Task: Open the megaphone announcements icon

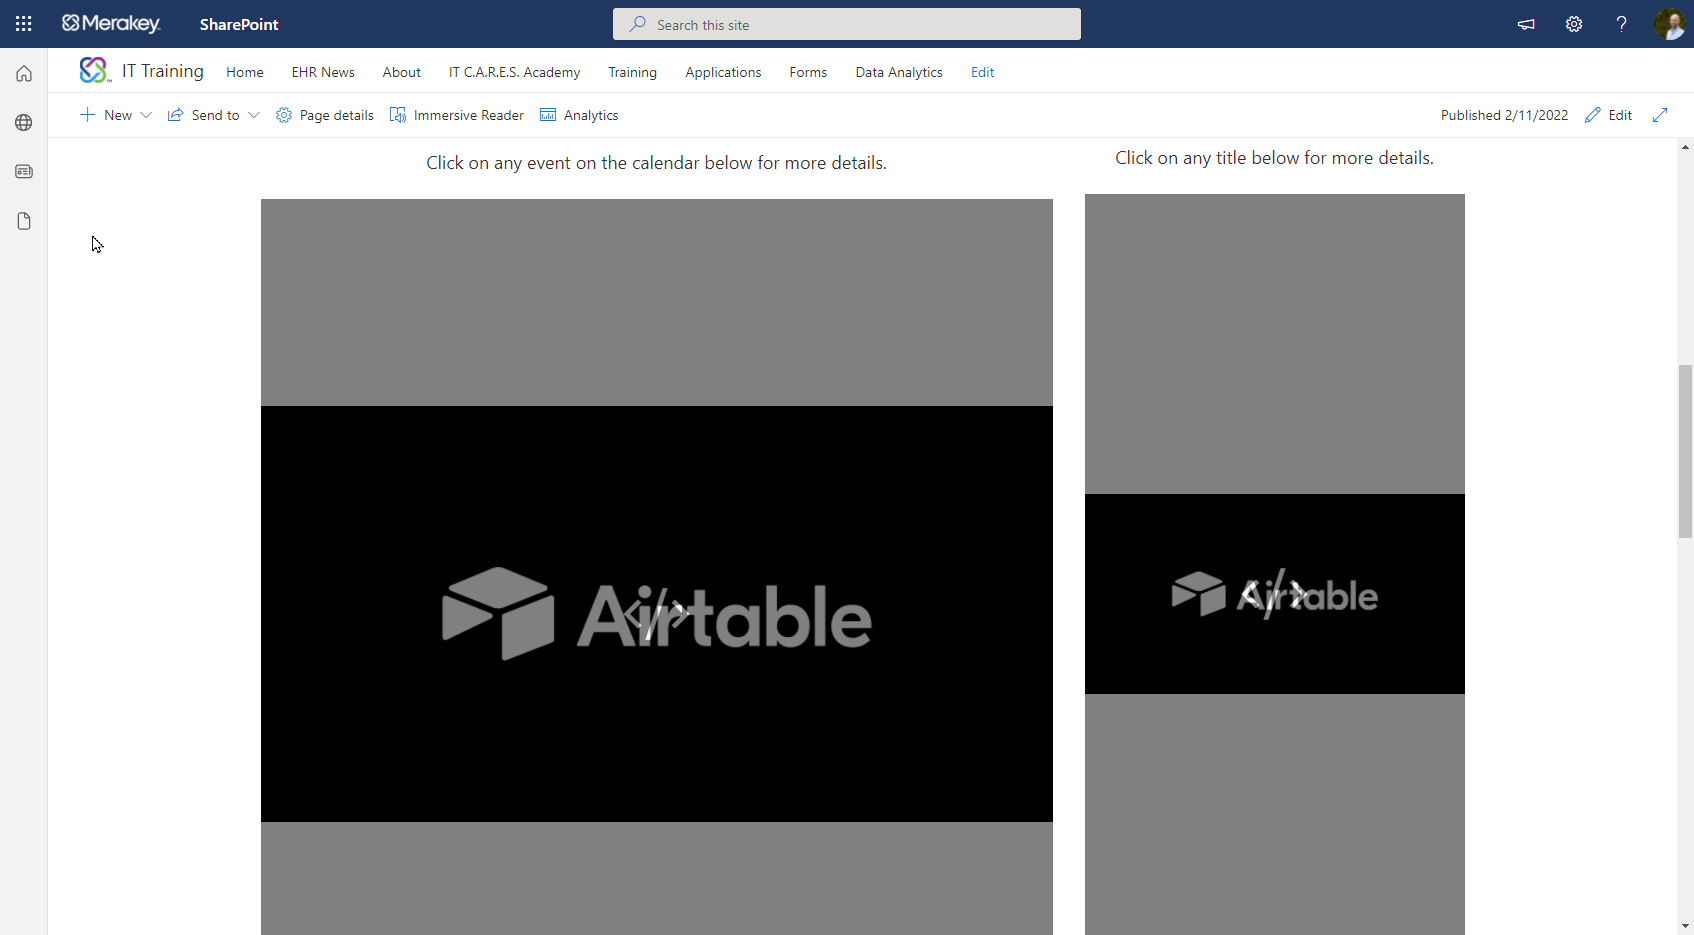Action: (x=1526, y=24)
